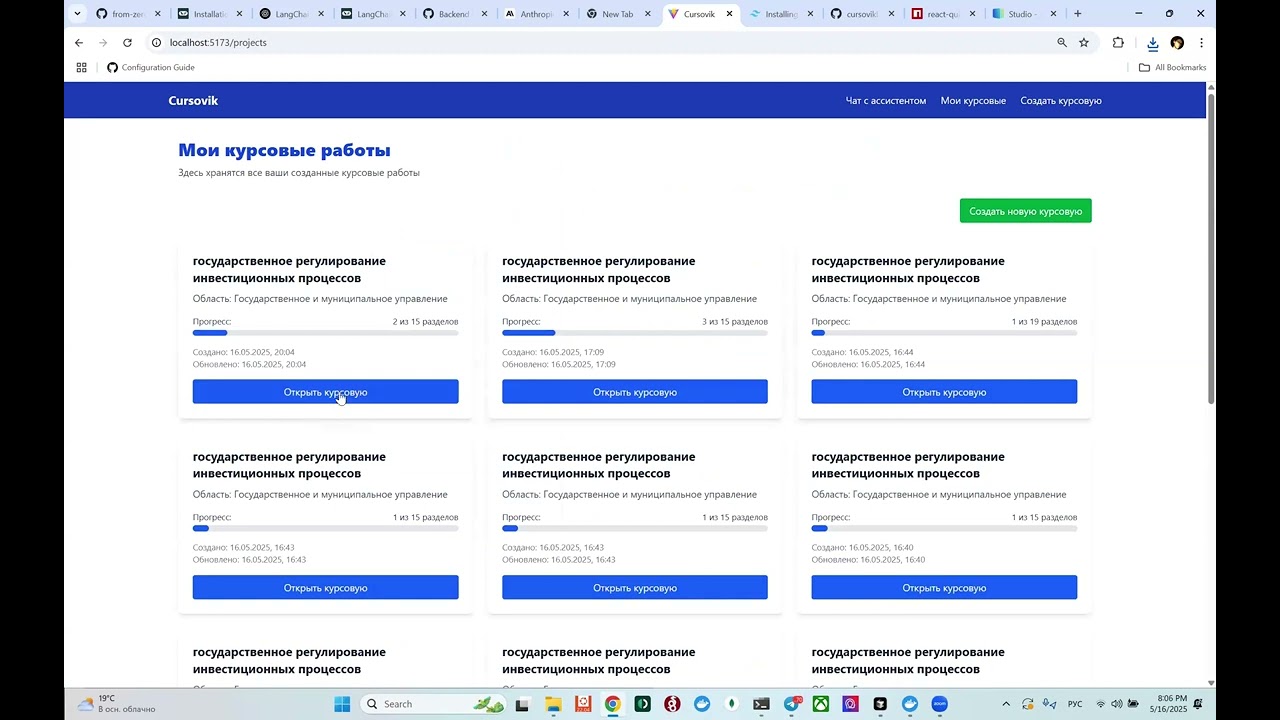Select Мои курсовые in the navigation bar

tap(972, 100)
